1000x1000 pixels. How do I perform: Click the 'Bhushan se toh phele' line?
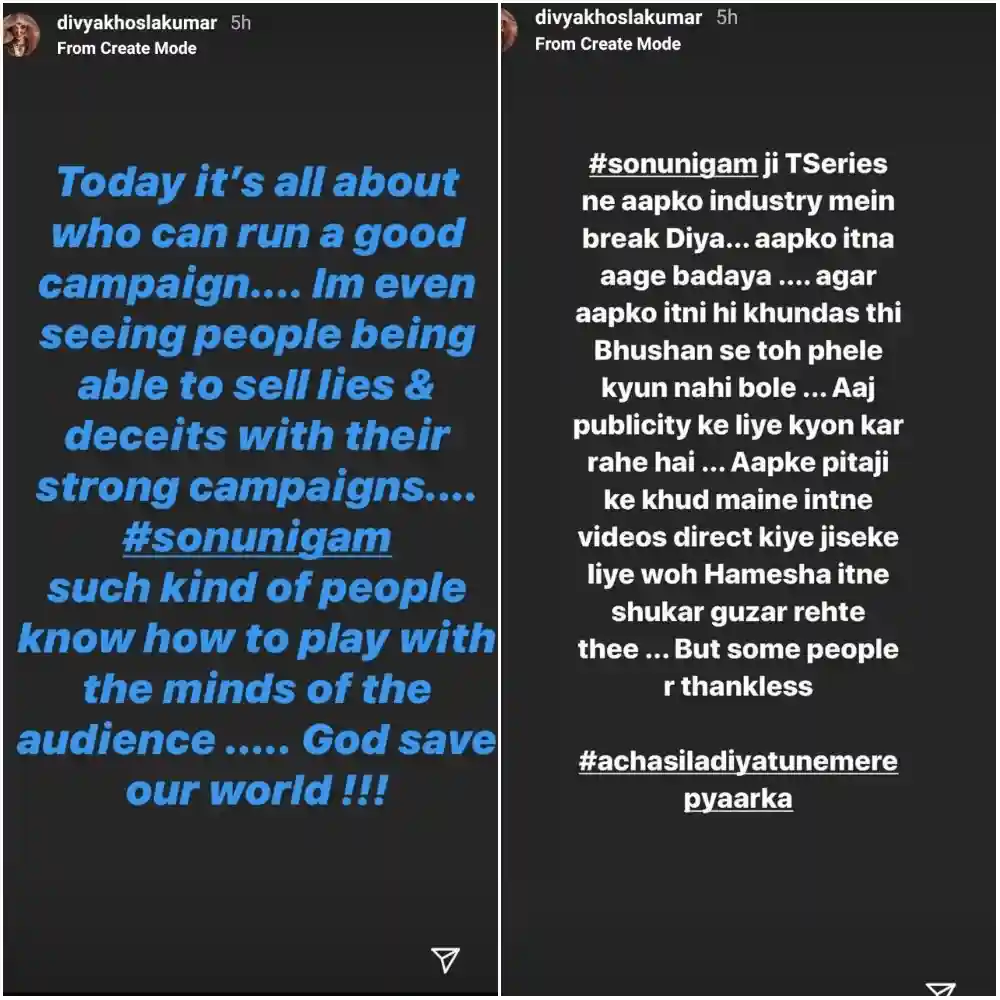738,351
